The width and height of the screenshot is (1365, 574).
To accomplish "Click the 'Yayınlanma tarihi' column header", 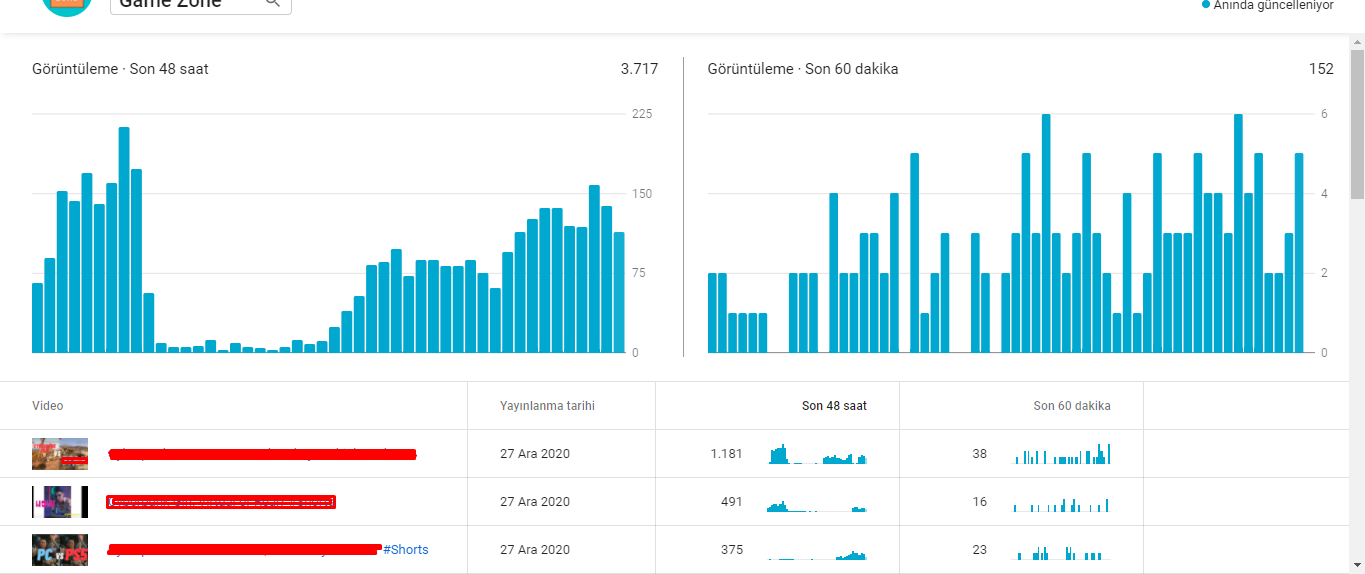I will (x=547, y=406).
